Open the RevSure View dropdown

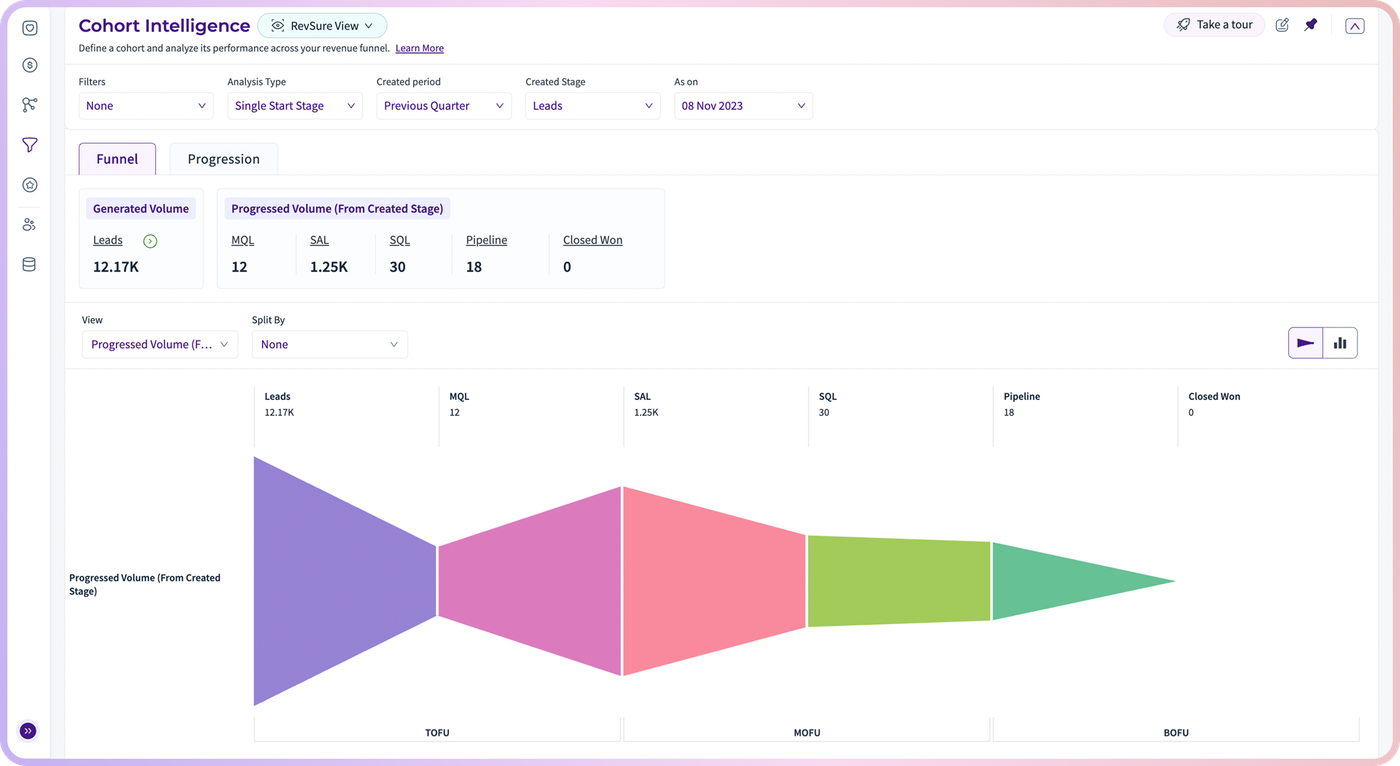[x=322, y=26]
